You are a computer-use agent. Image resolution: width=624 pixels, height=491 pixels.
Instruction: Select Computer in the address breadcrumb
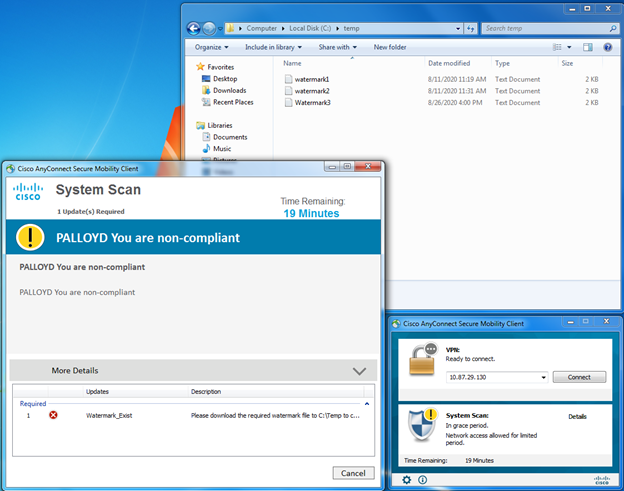261,28
